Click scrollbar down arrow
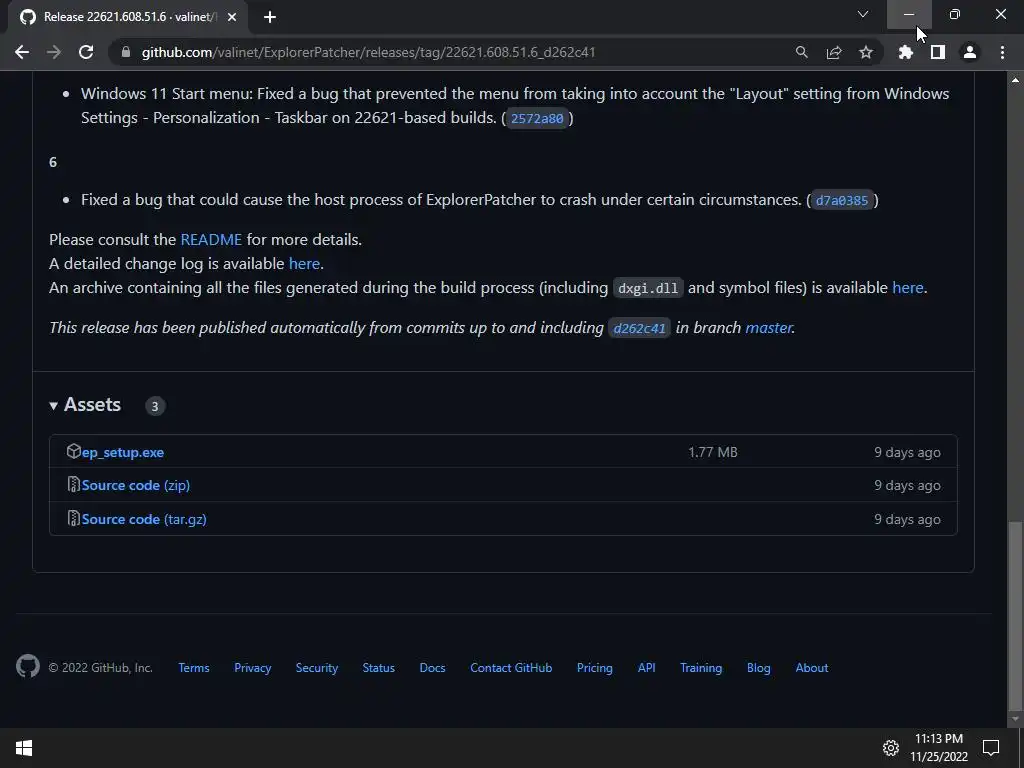 [1015, 720]
